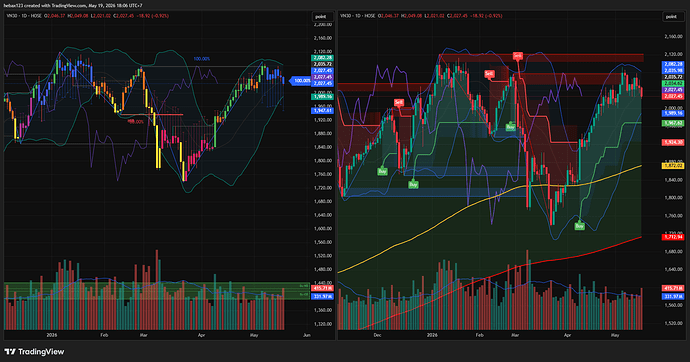Image resolution: width=690 pixels, height=362 pixels.
Task: Click the late-February Buy signal, right chart
Action: [x=510, y=127]
